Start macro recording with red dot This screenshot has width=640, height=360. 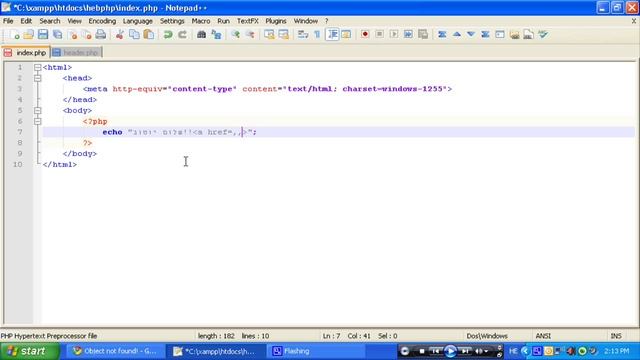pos(365,35)
